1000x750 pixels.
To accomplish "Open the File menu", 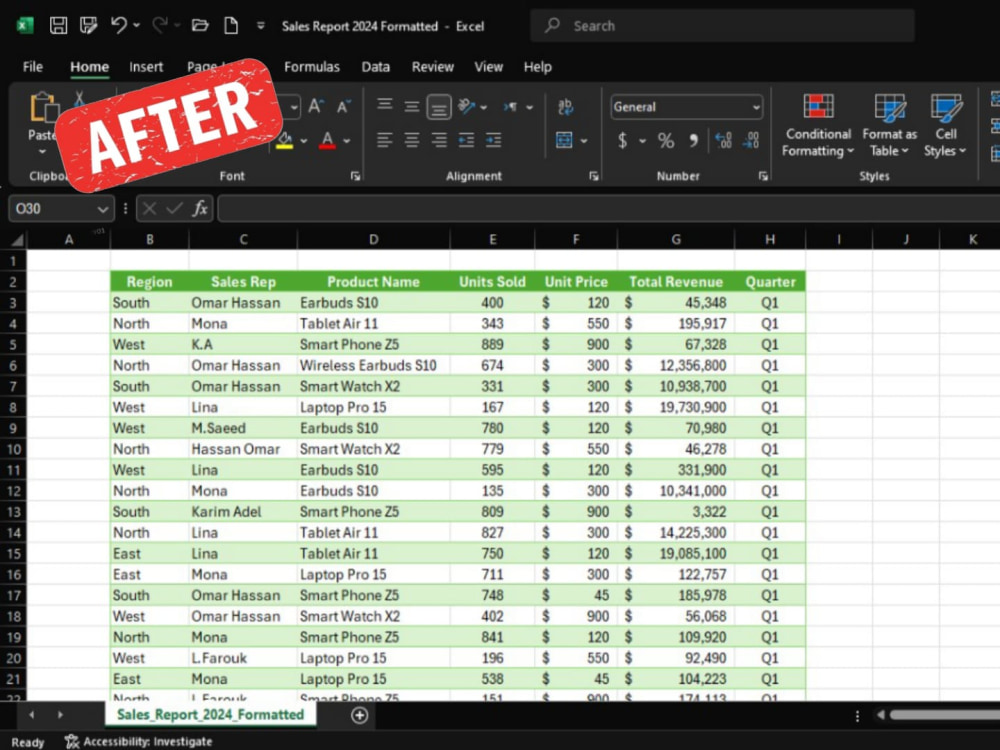I will (33, 67).
